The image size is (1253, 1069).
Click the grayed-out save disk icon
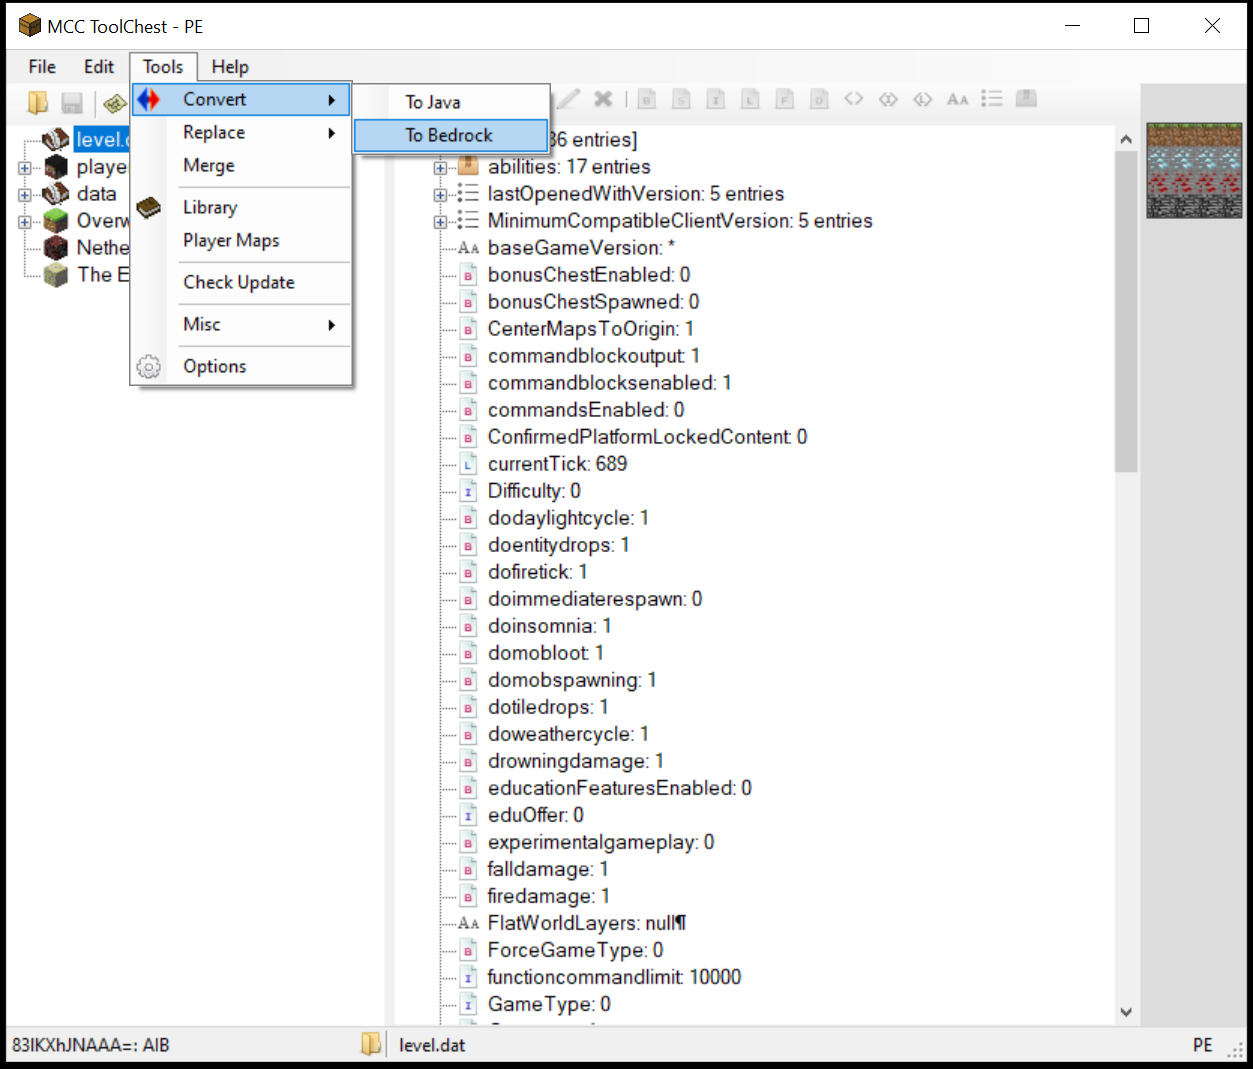coord(72,102)
